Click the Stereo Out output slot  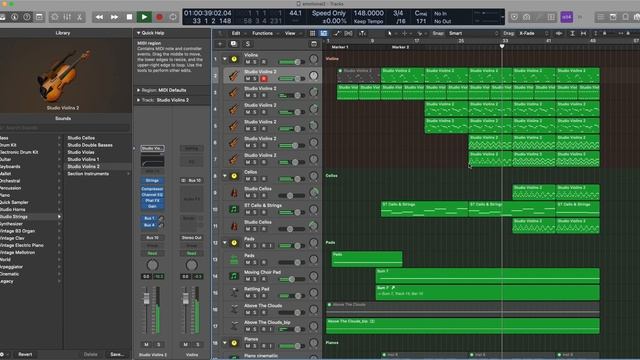tap(191, 238)
